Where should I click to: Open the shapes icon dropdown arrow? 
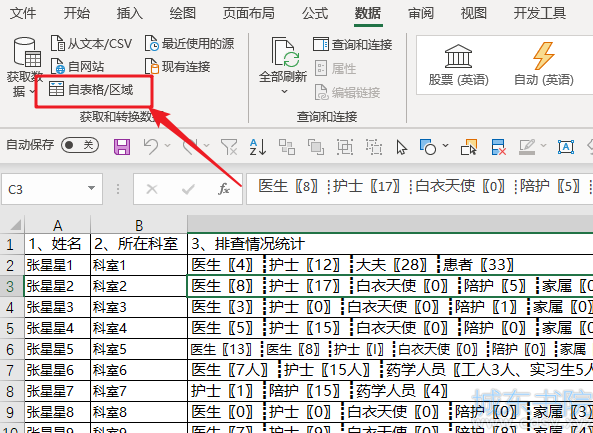(446, 146)
